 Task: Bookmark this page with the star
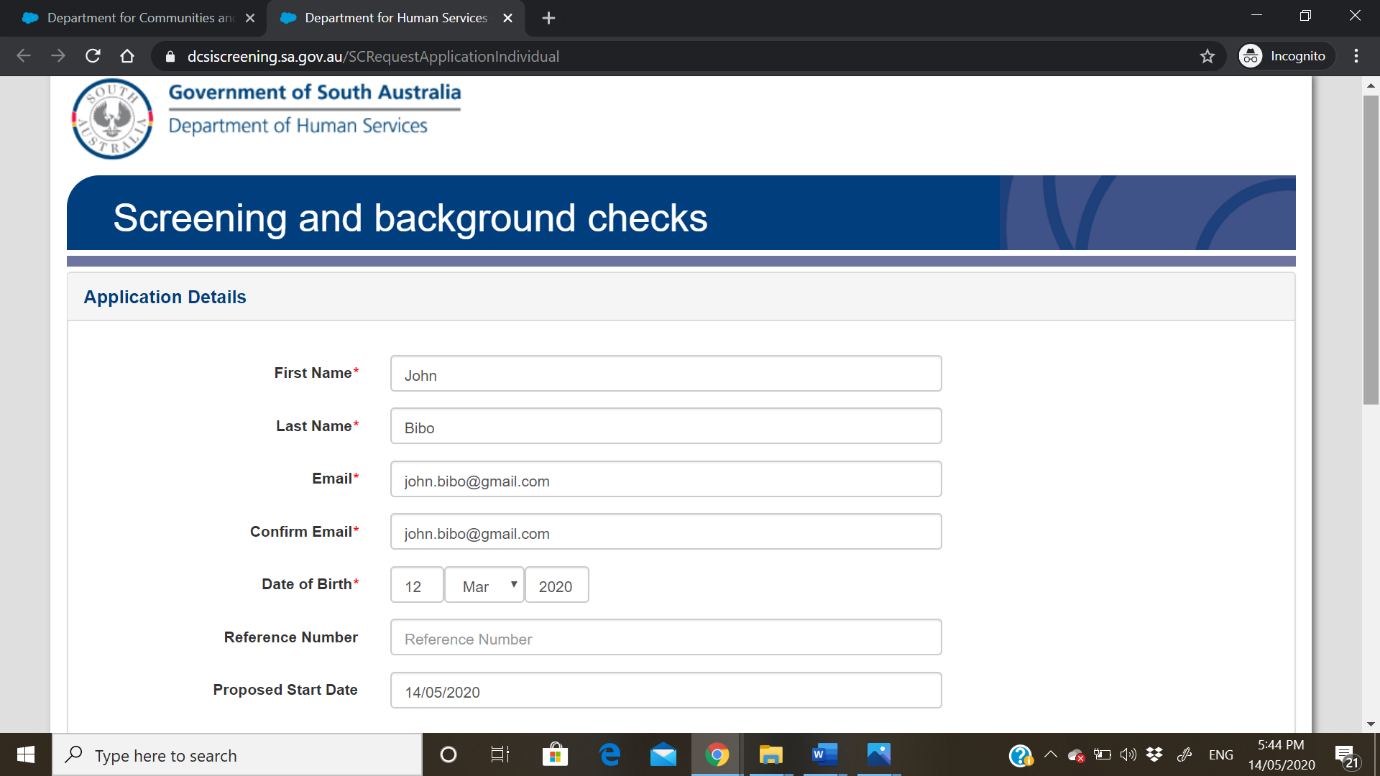1207,56
